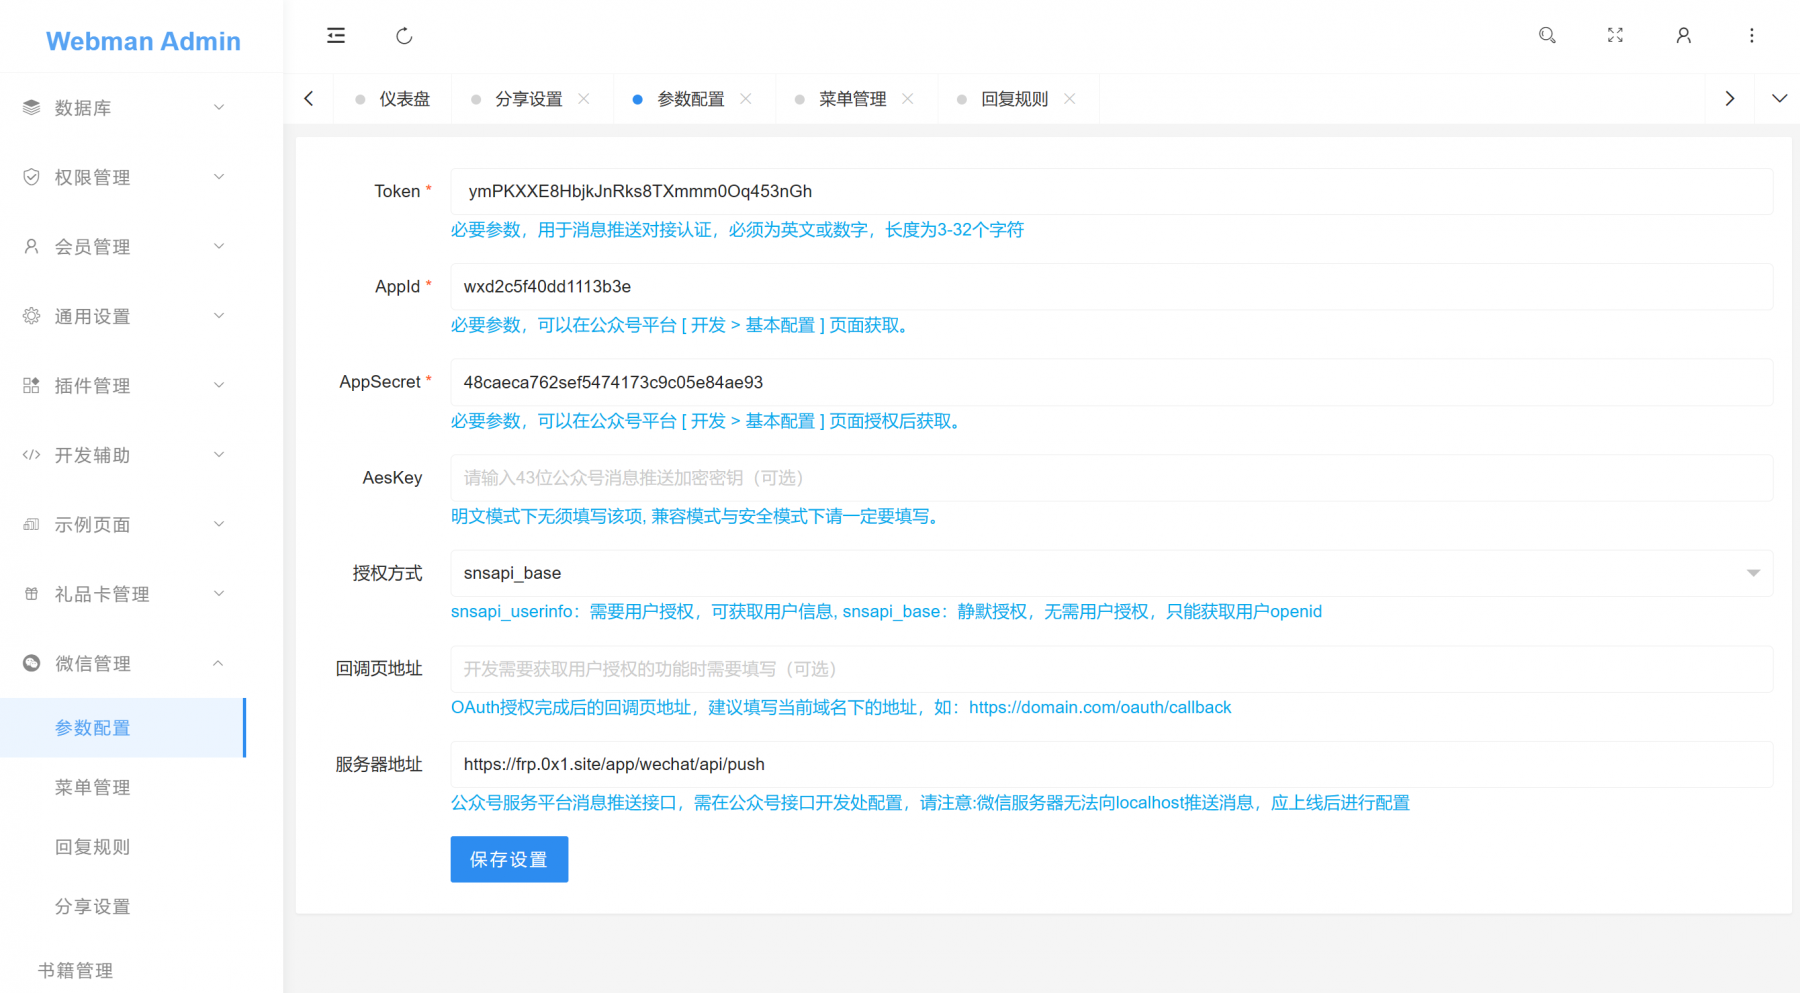Focus the AppSecret input field
The image size is (1800, 993).
1111,382
